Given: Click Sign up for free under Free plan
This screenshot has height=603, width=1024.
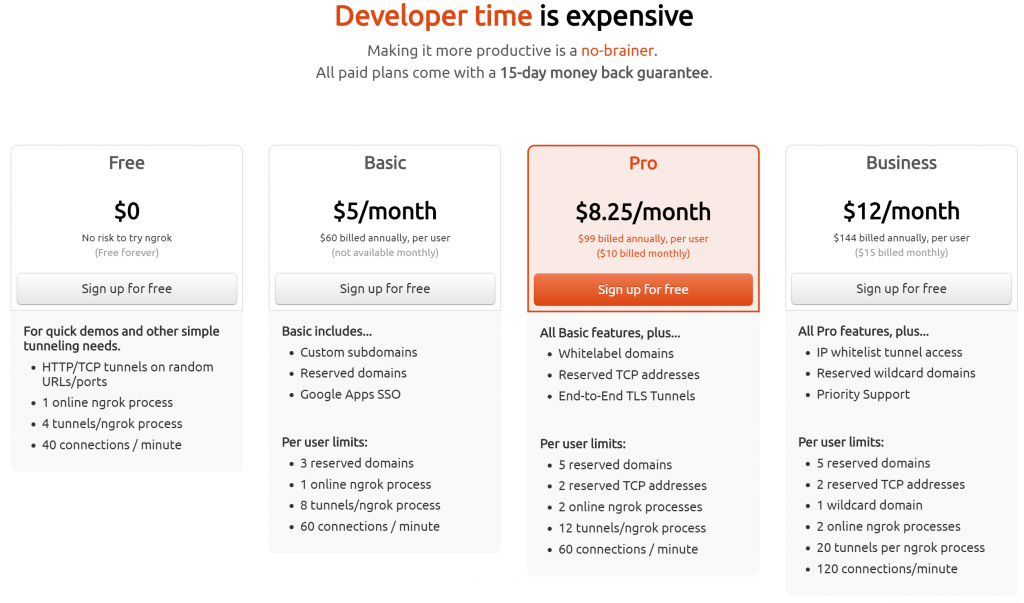Looking at the screenshot, I should click(127, 289).
